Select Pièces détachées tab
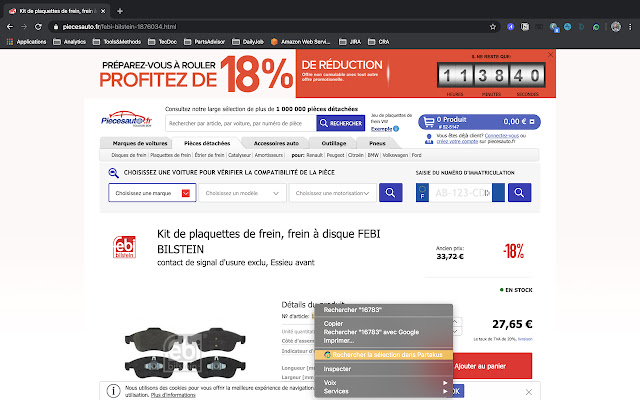 (x=207, y=143)
